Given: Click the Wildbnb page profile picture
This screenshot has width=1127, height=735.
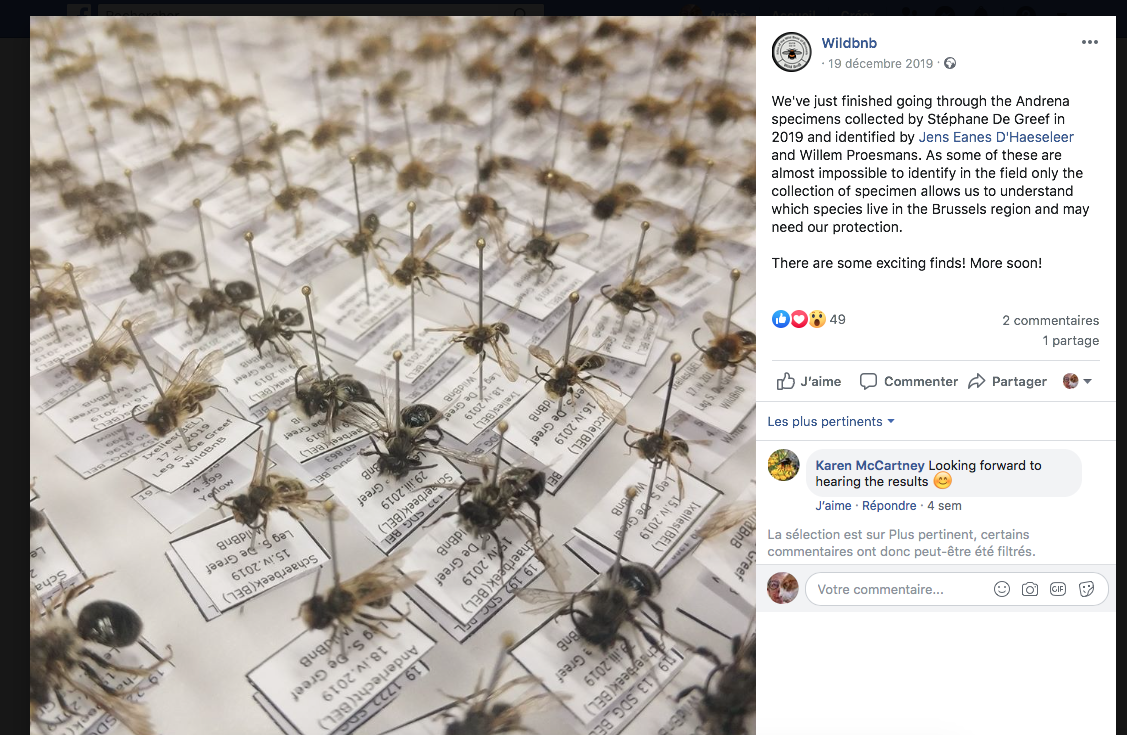Looking at the screenshot, I should (791, 52).
